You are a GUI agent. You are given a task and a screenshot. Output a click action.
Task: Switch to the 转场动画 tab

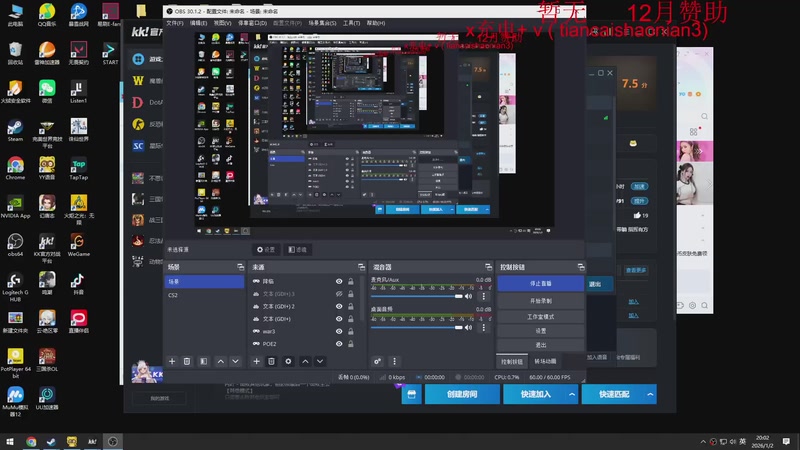click(545, 361)
